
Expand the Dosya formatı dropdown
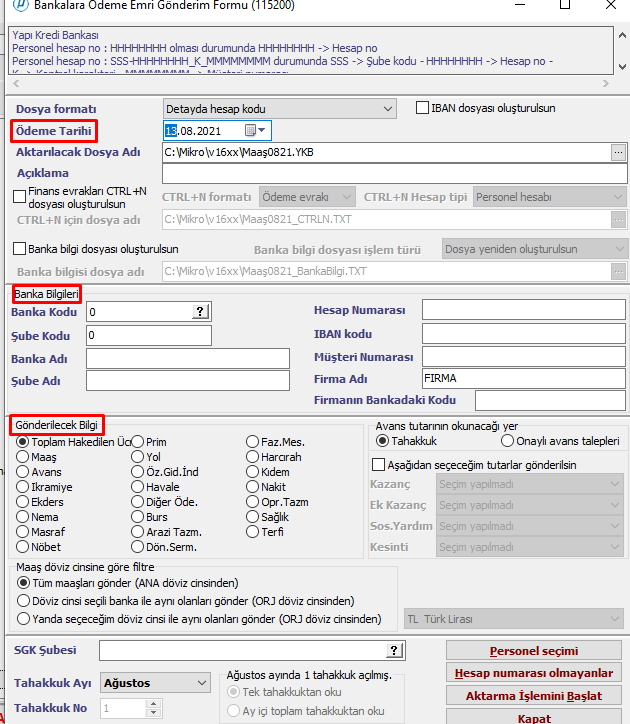point(388,108)
